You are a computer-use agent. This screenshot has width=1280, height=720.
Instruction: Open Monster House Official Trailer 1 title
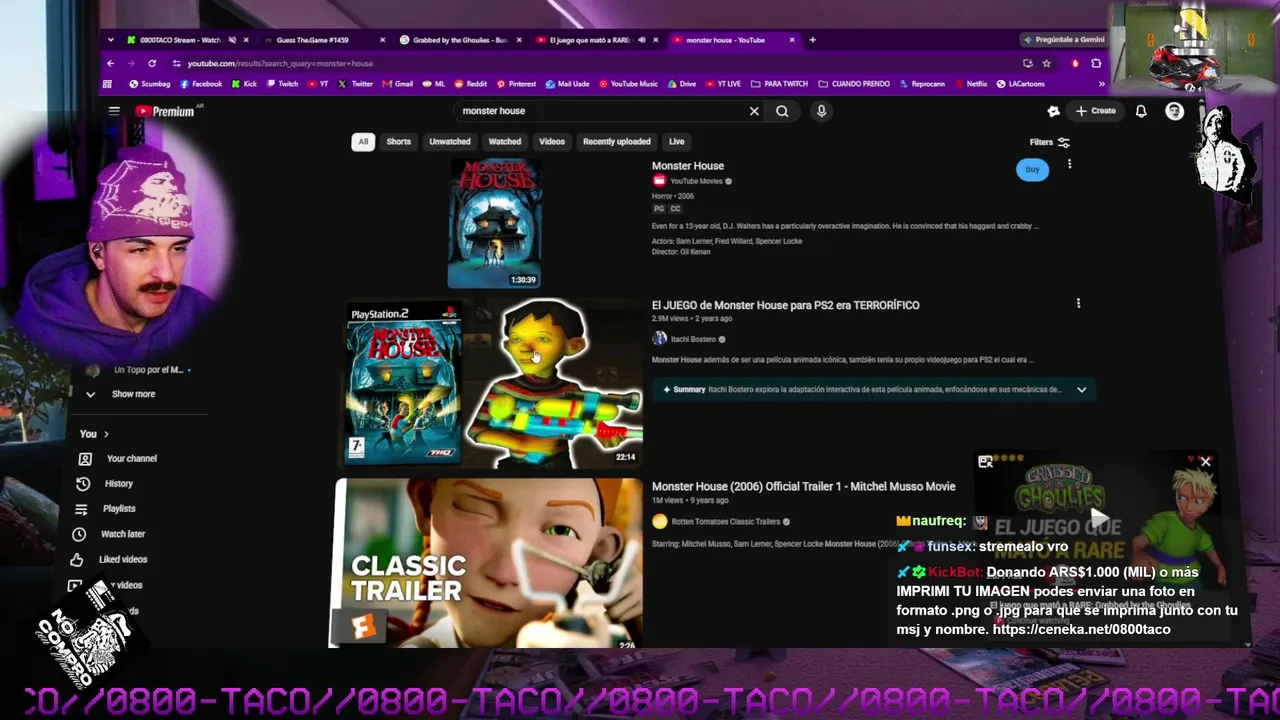(x=804, y=486)
